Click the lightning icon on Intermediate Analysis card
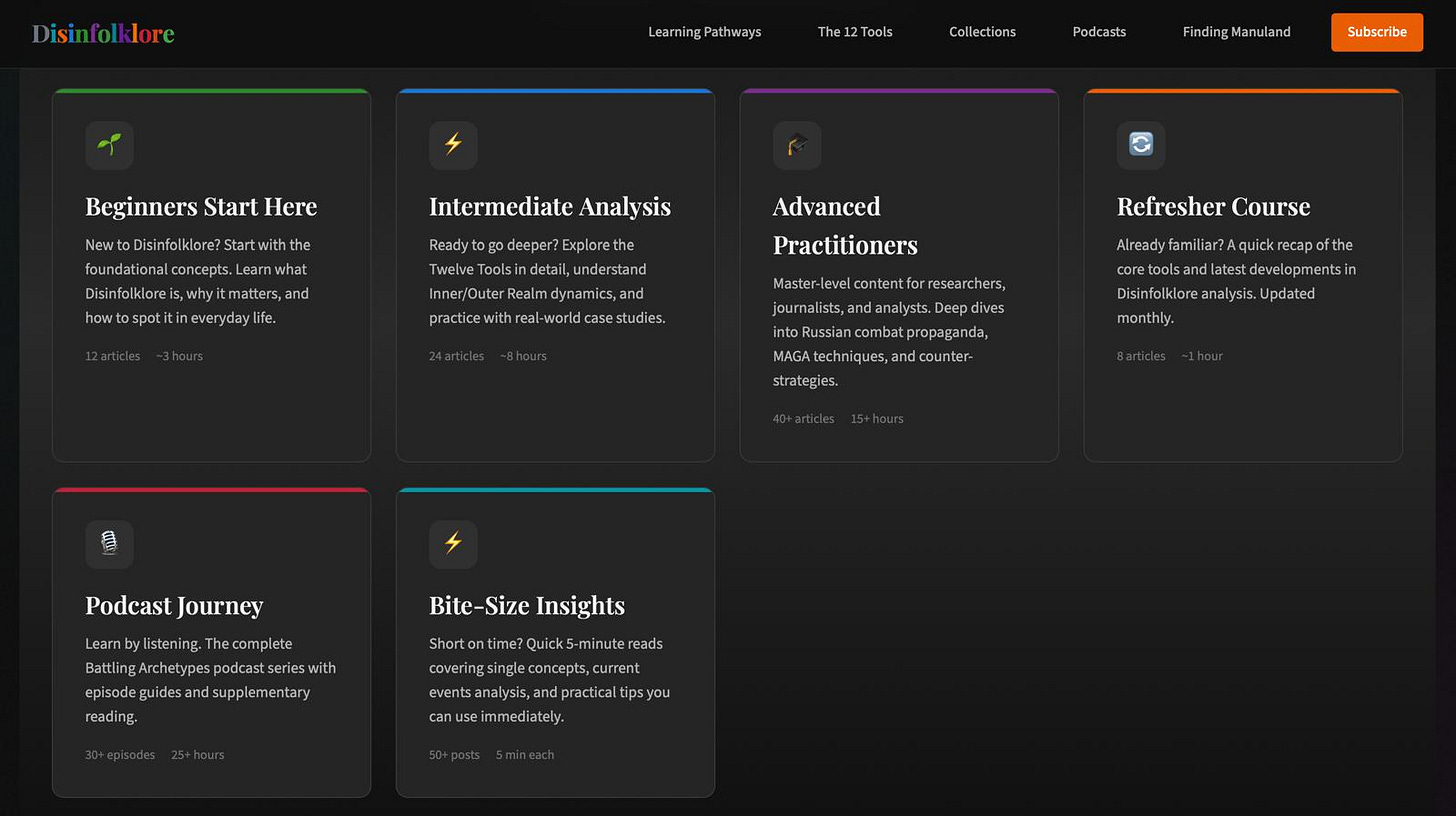 tap(453, 145)
